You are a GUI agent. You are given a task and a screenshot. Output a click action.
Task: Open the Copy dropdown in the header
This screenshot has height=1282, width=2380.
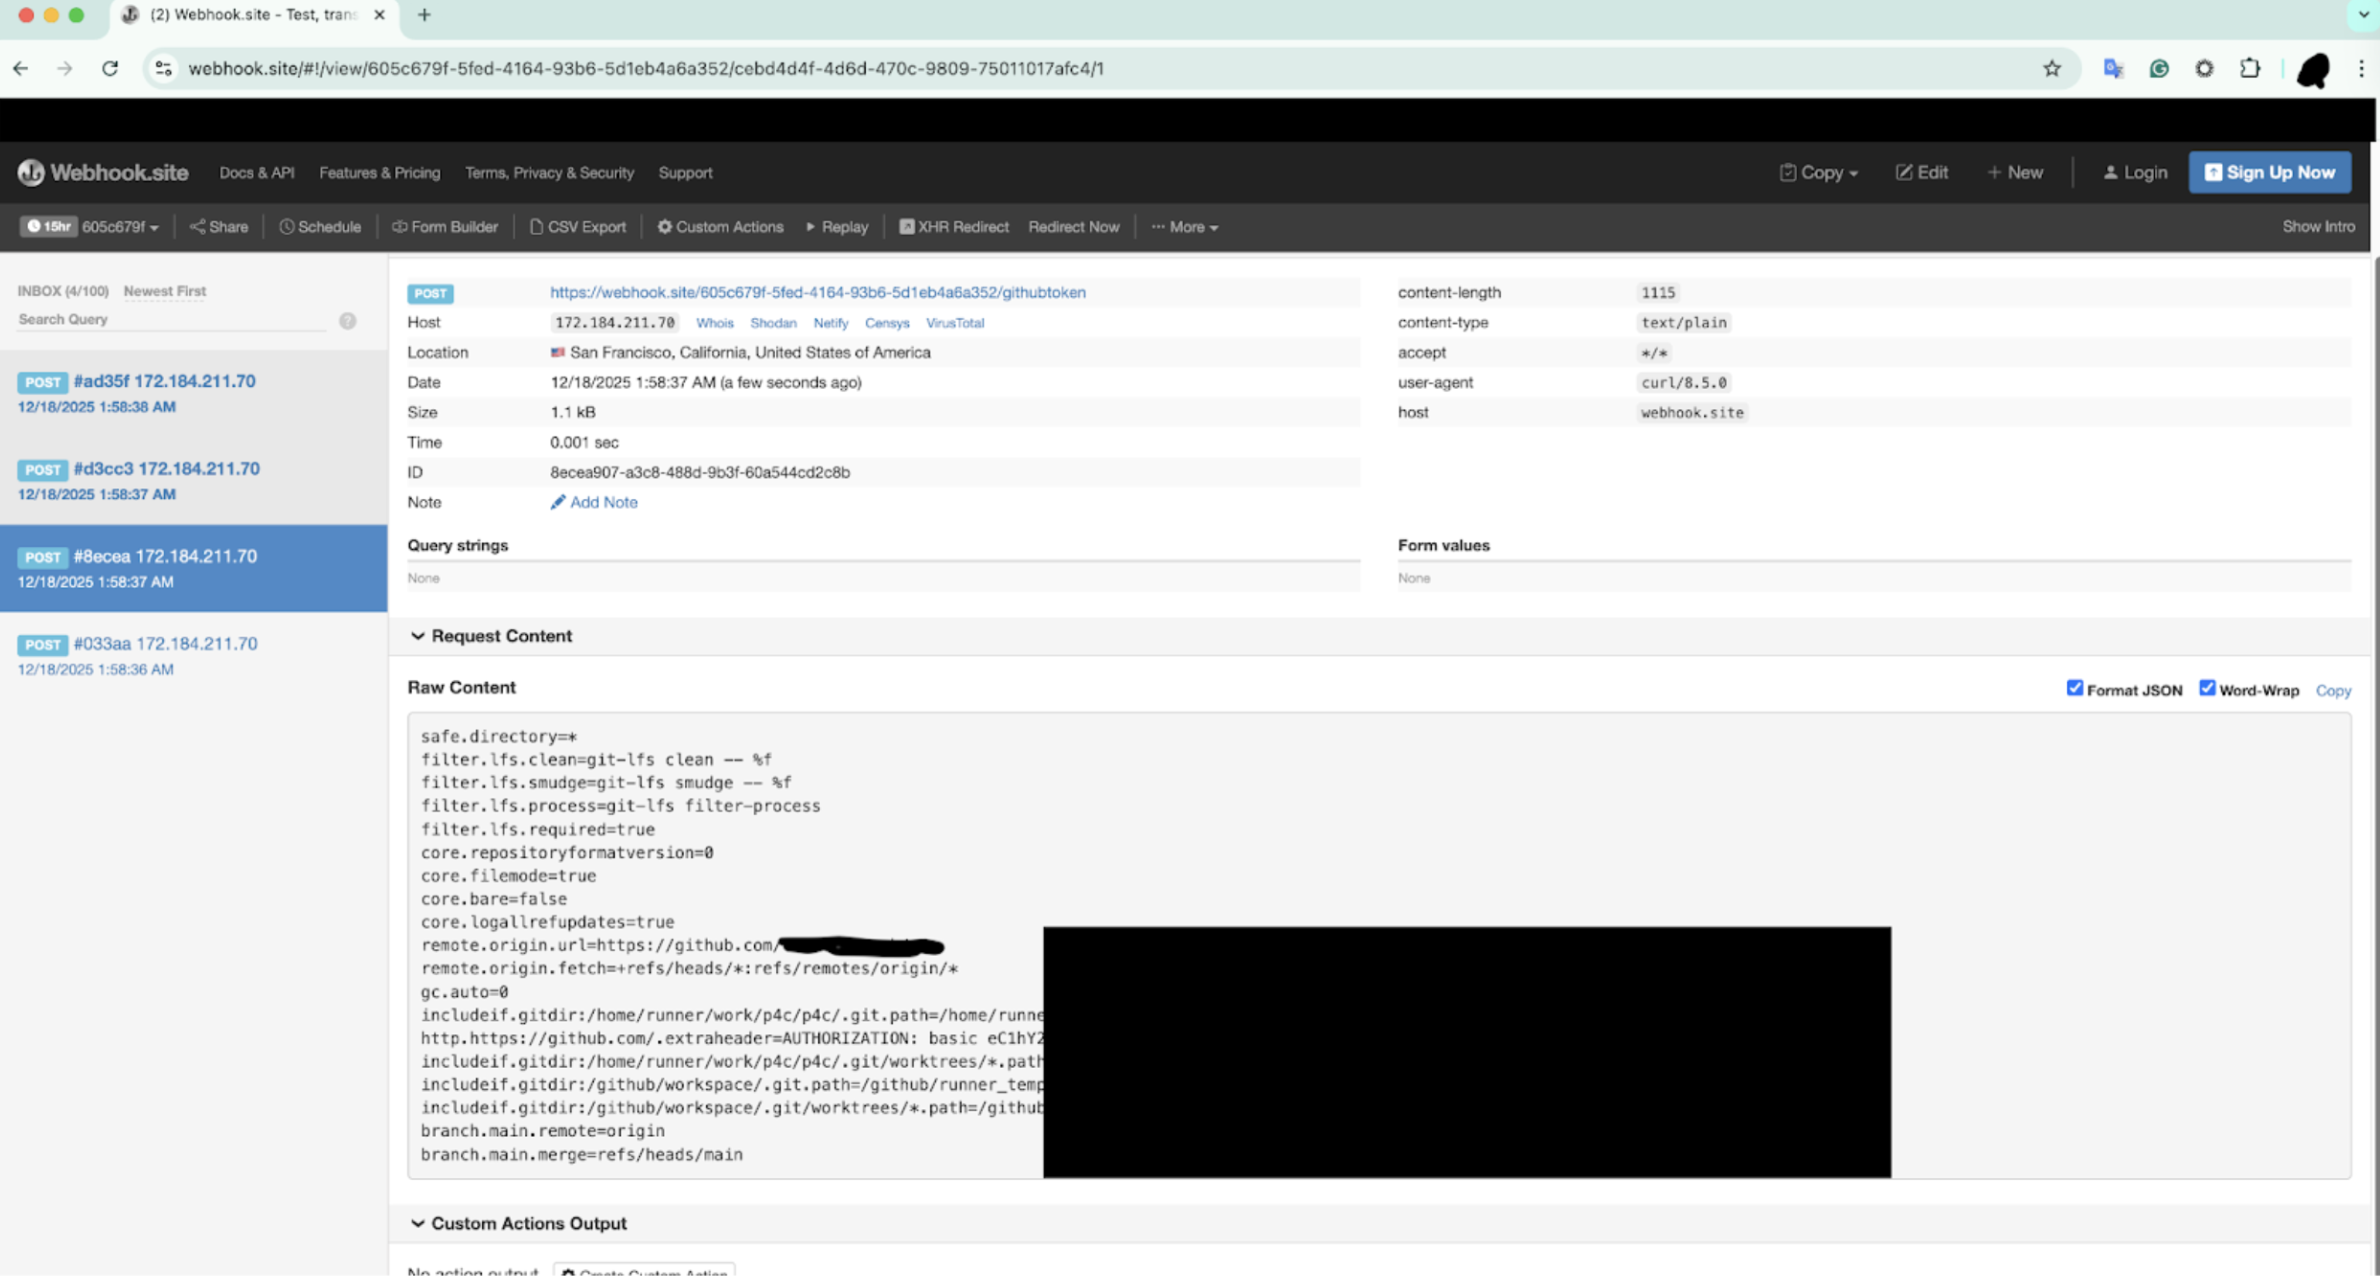point(1819,173)
